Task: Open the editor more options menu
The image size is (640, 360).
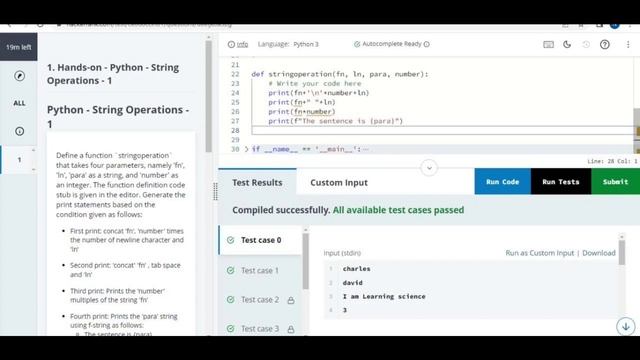Action: 628,44
